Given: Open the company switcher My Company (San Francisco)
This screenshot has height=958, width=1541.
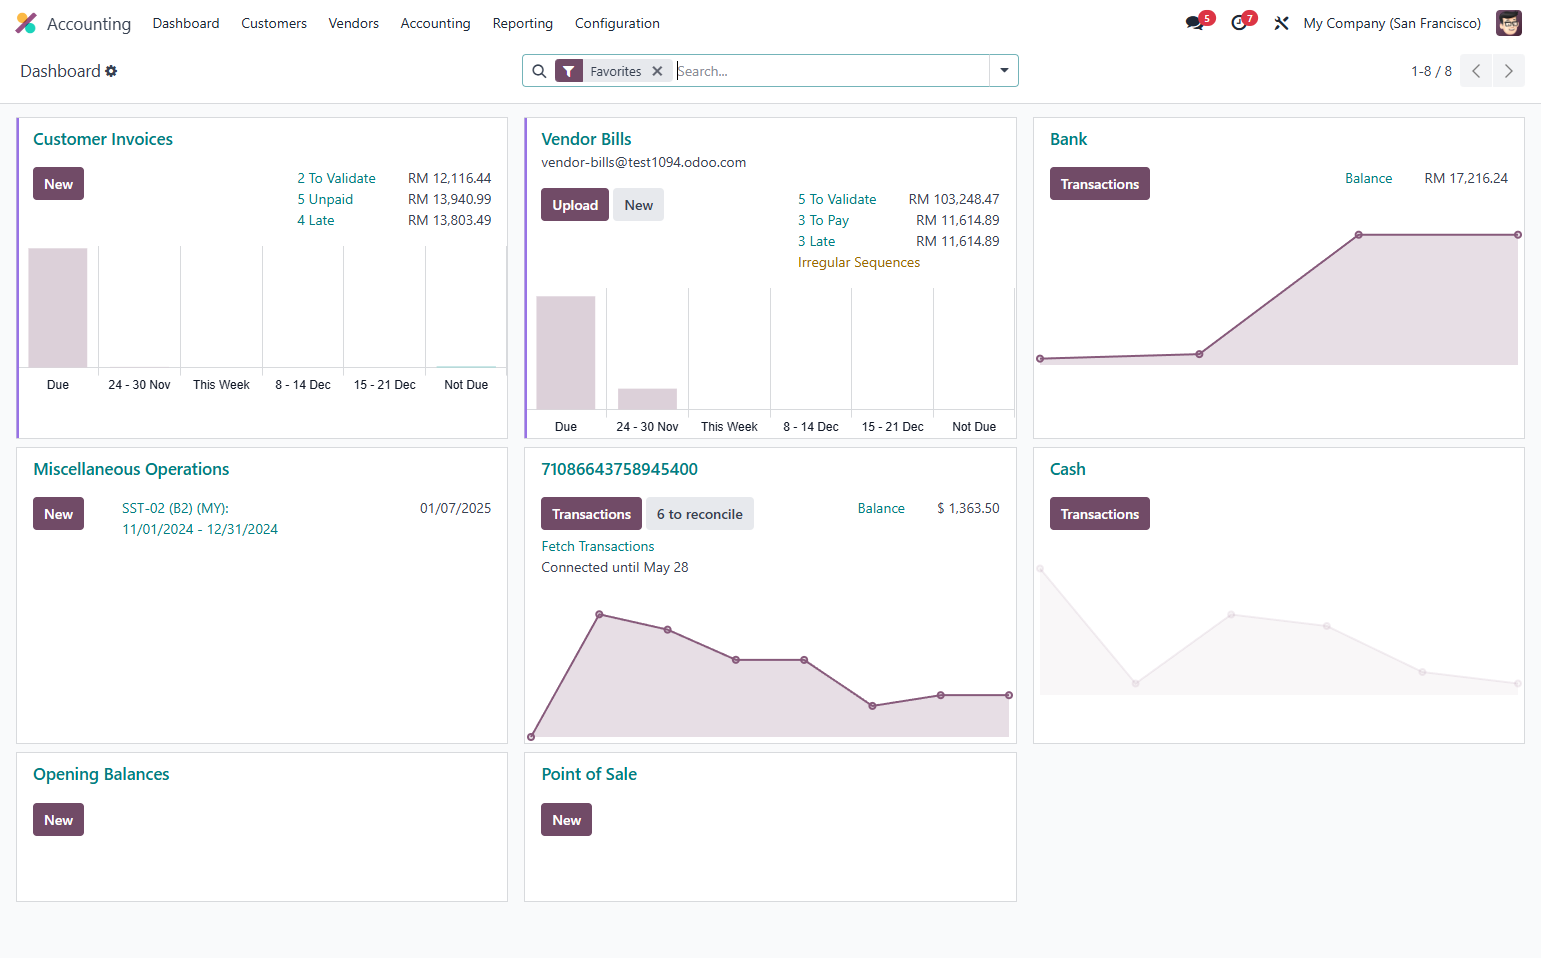Looking at the screenshot, I should (1392, 23).
